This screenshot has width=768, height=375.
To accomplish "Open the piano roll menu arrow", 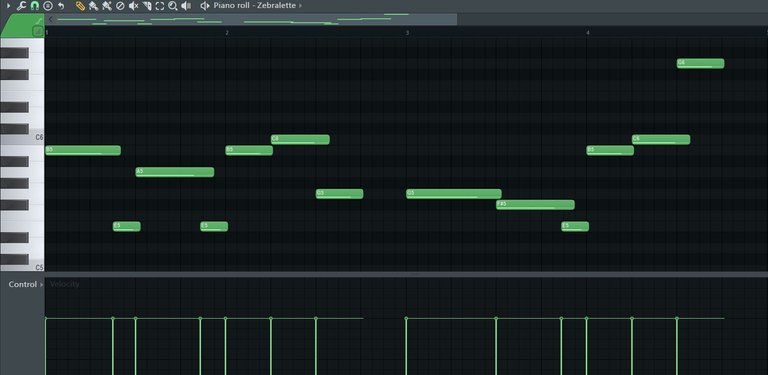I will click(x=8, y=5).
